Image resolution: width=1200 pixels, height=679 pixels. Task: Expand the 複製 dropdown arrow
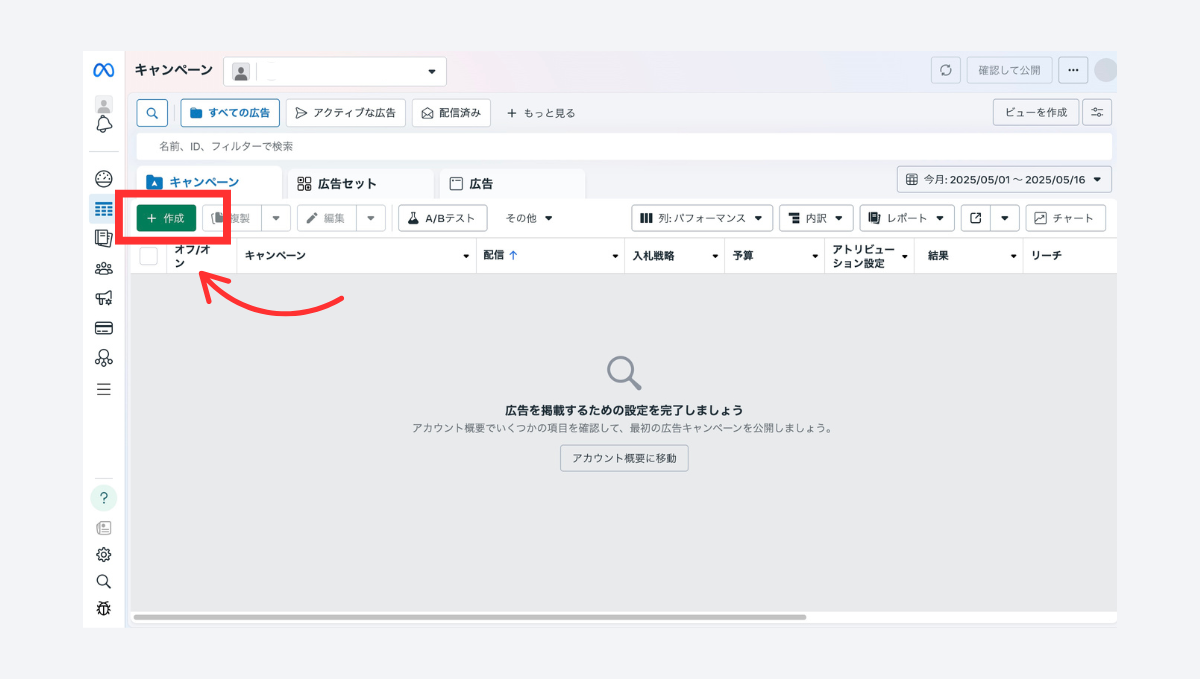(x=276, y=218)
